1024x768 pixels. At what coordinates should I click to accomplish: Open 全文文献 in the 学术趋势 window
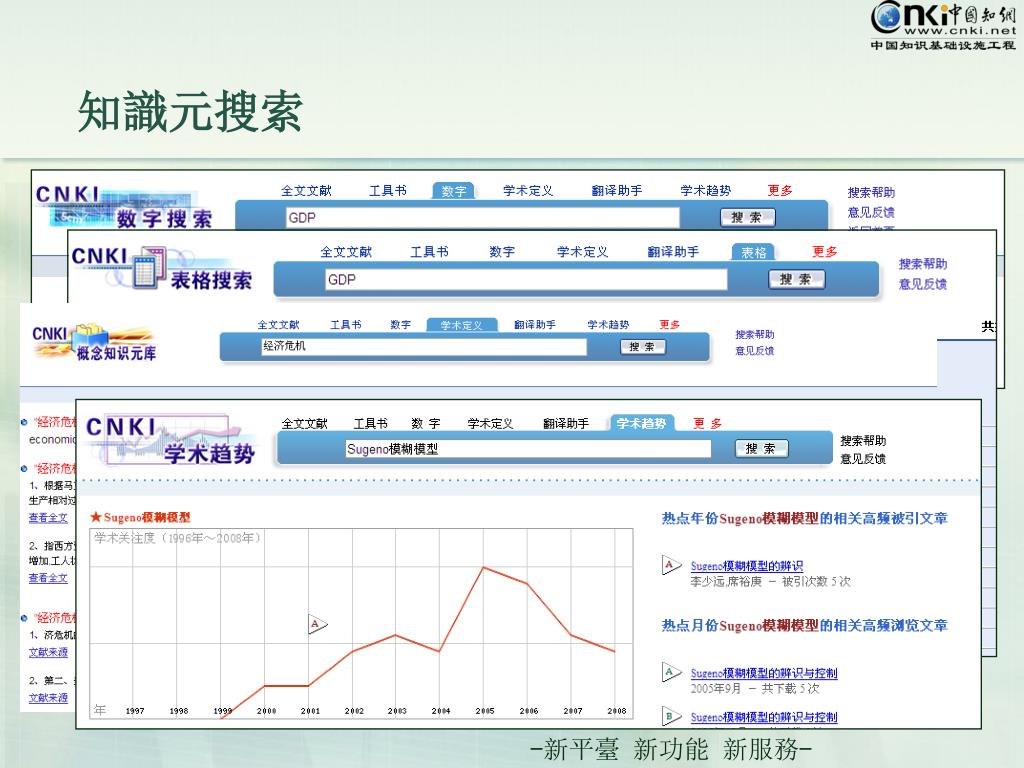[304, 424]
